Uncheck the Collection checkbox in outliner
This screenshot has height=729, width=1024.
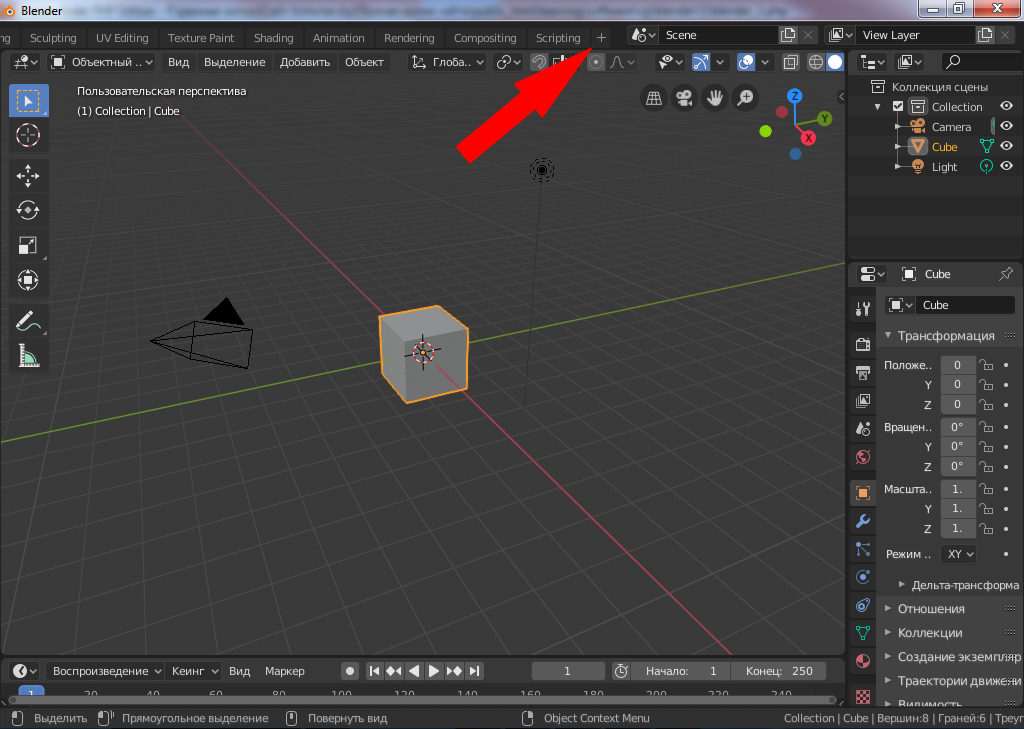898,107
